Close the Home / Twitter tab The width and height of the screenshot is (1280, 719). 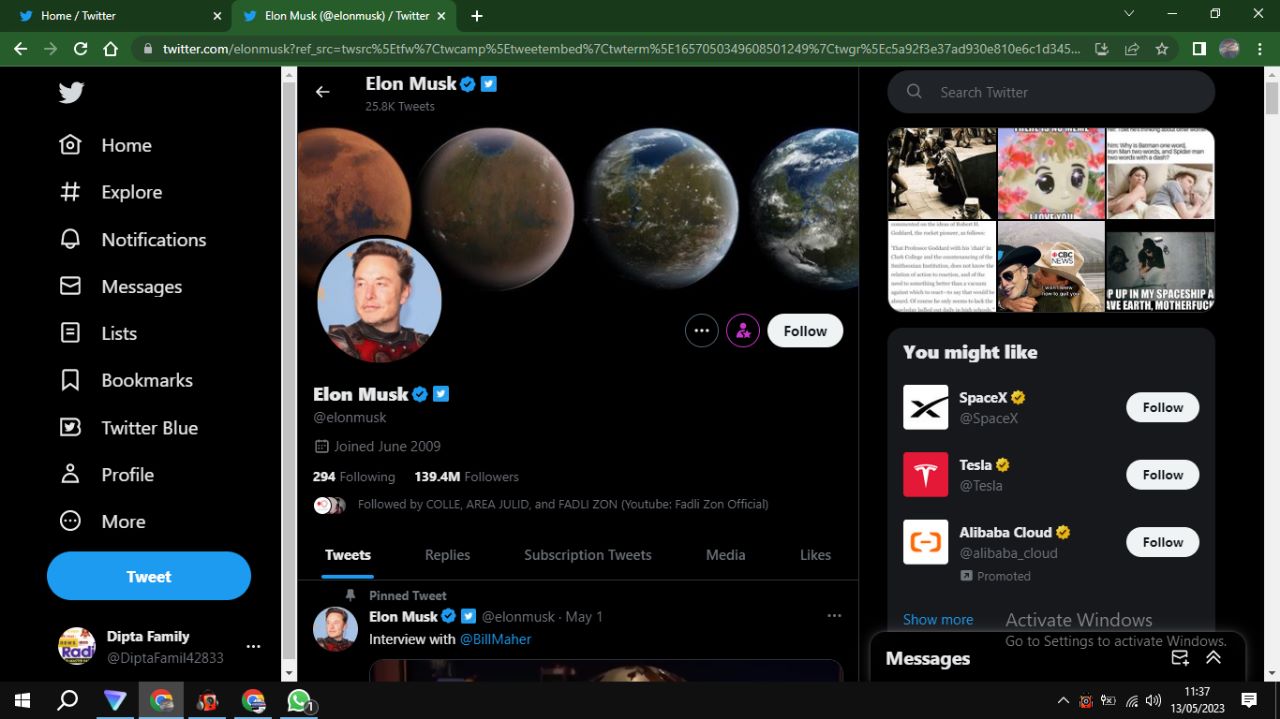pos(217,16)
